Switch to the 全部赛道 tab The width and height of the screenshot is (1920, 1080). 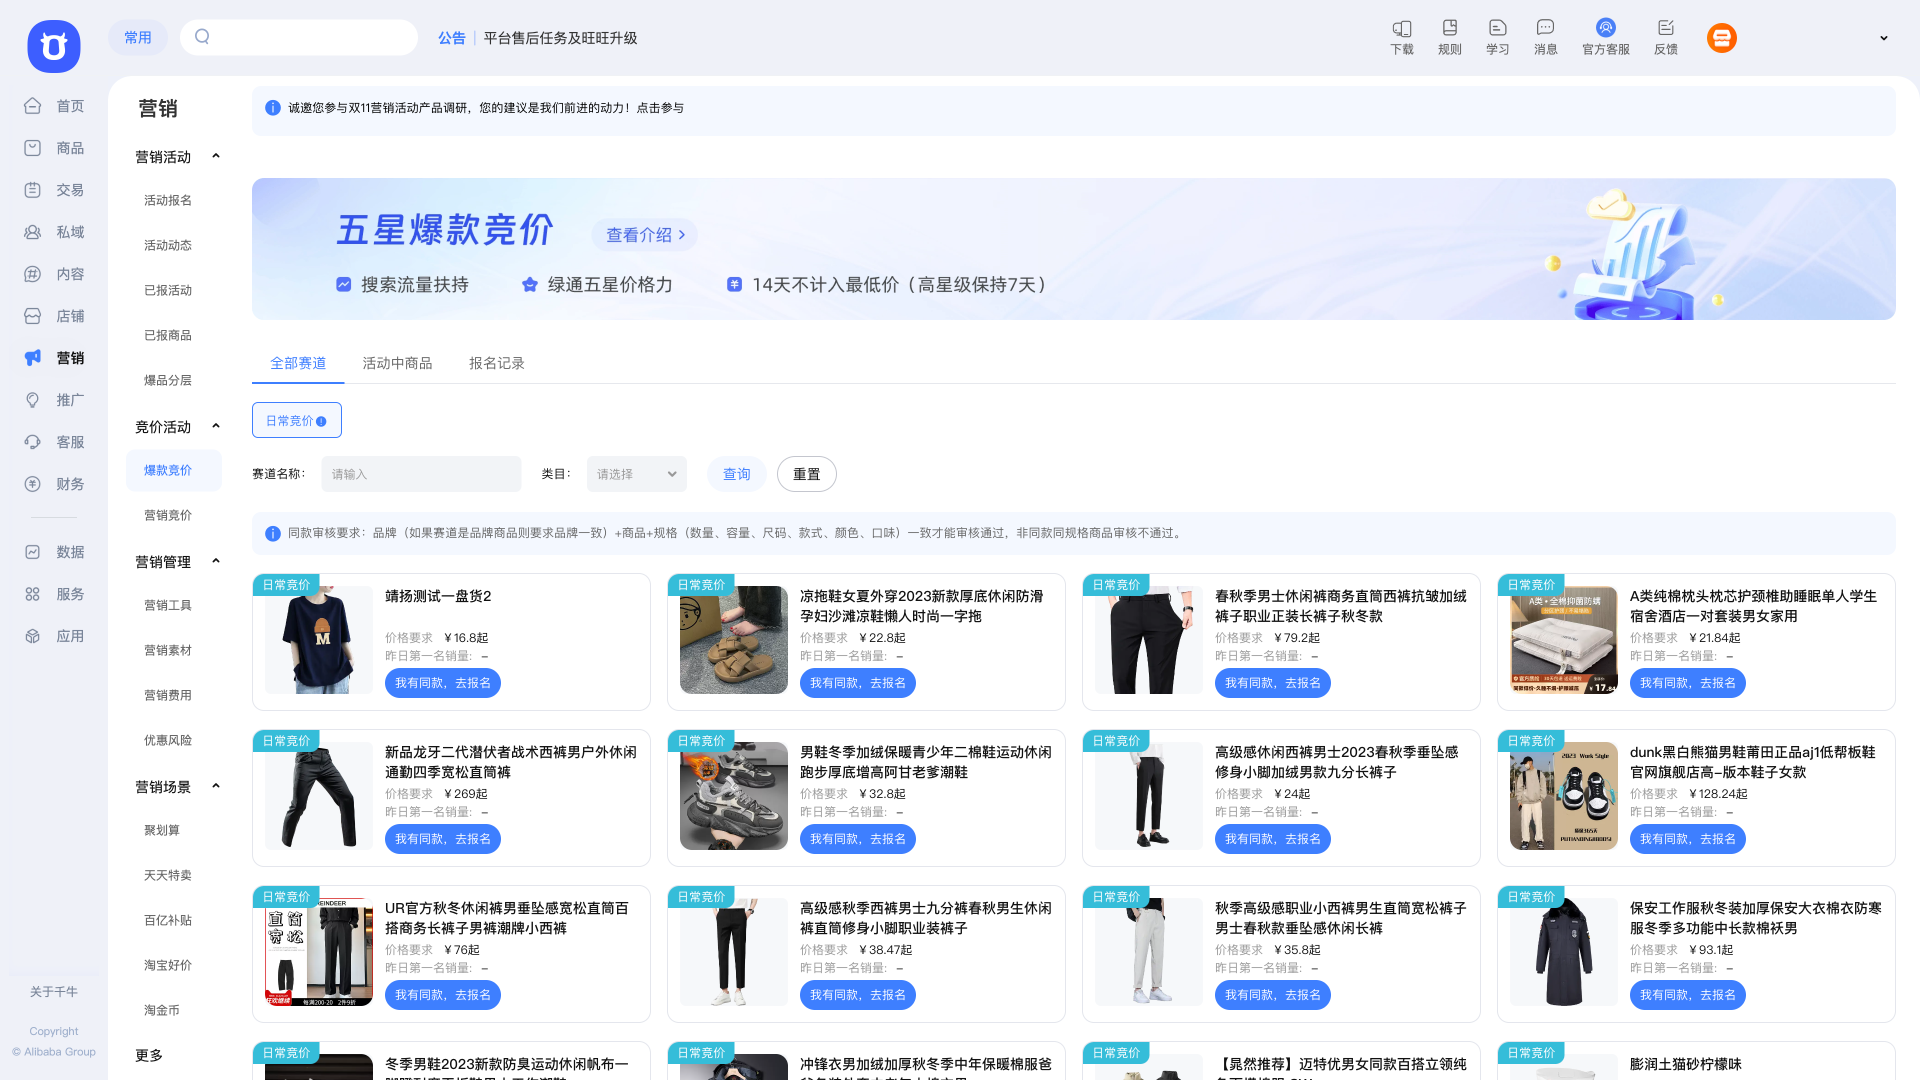click(298, 363)
